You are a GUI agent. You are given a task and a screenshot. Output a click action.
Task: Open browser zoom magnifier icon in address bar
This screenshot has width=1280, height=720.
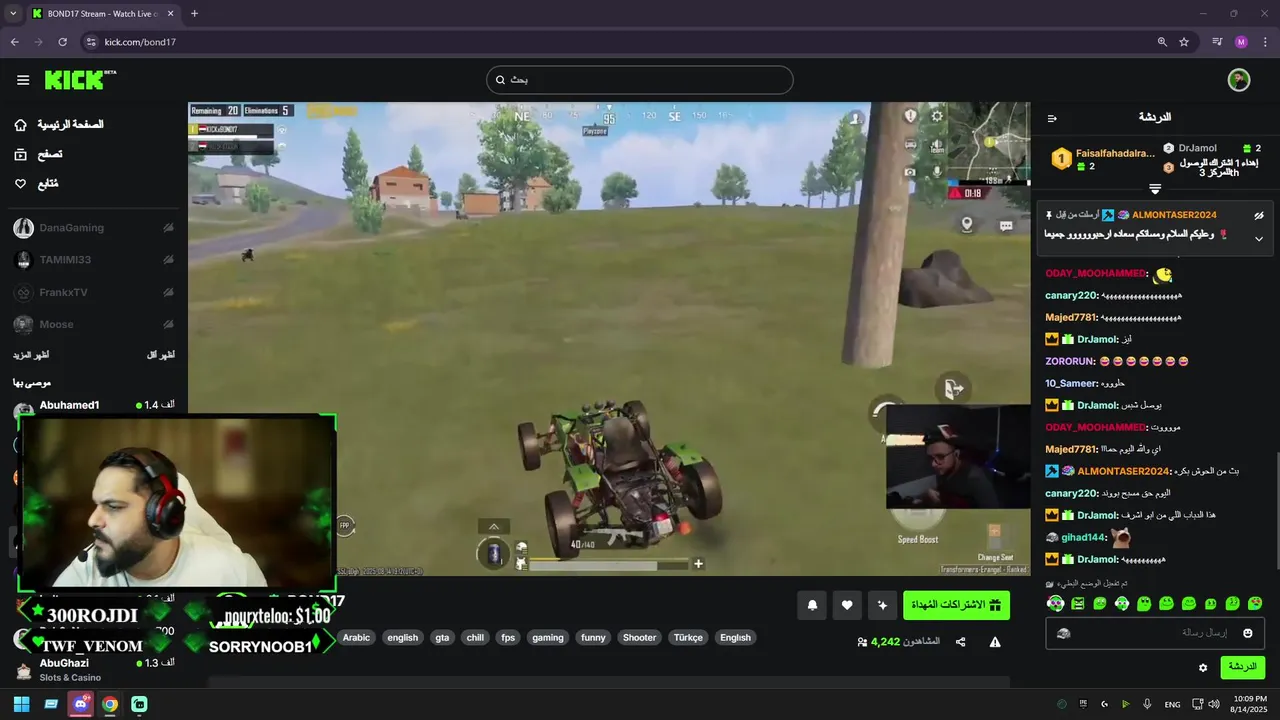1162,42
